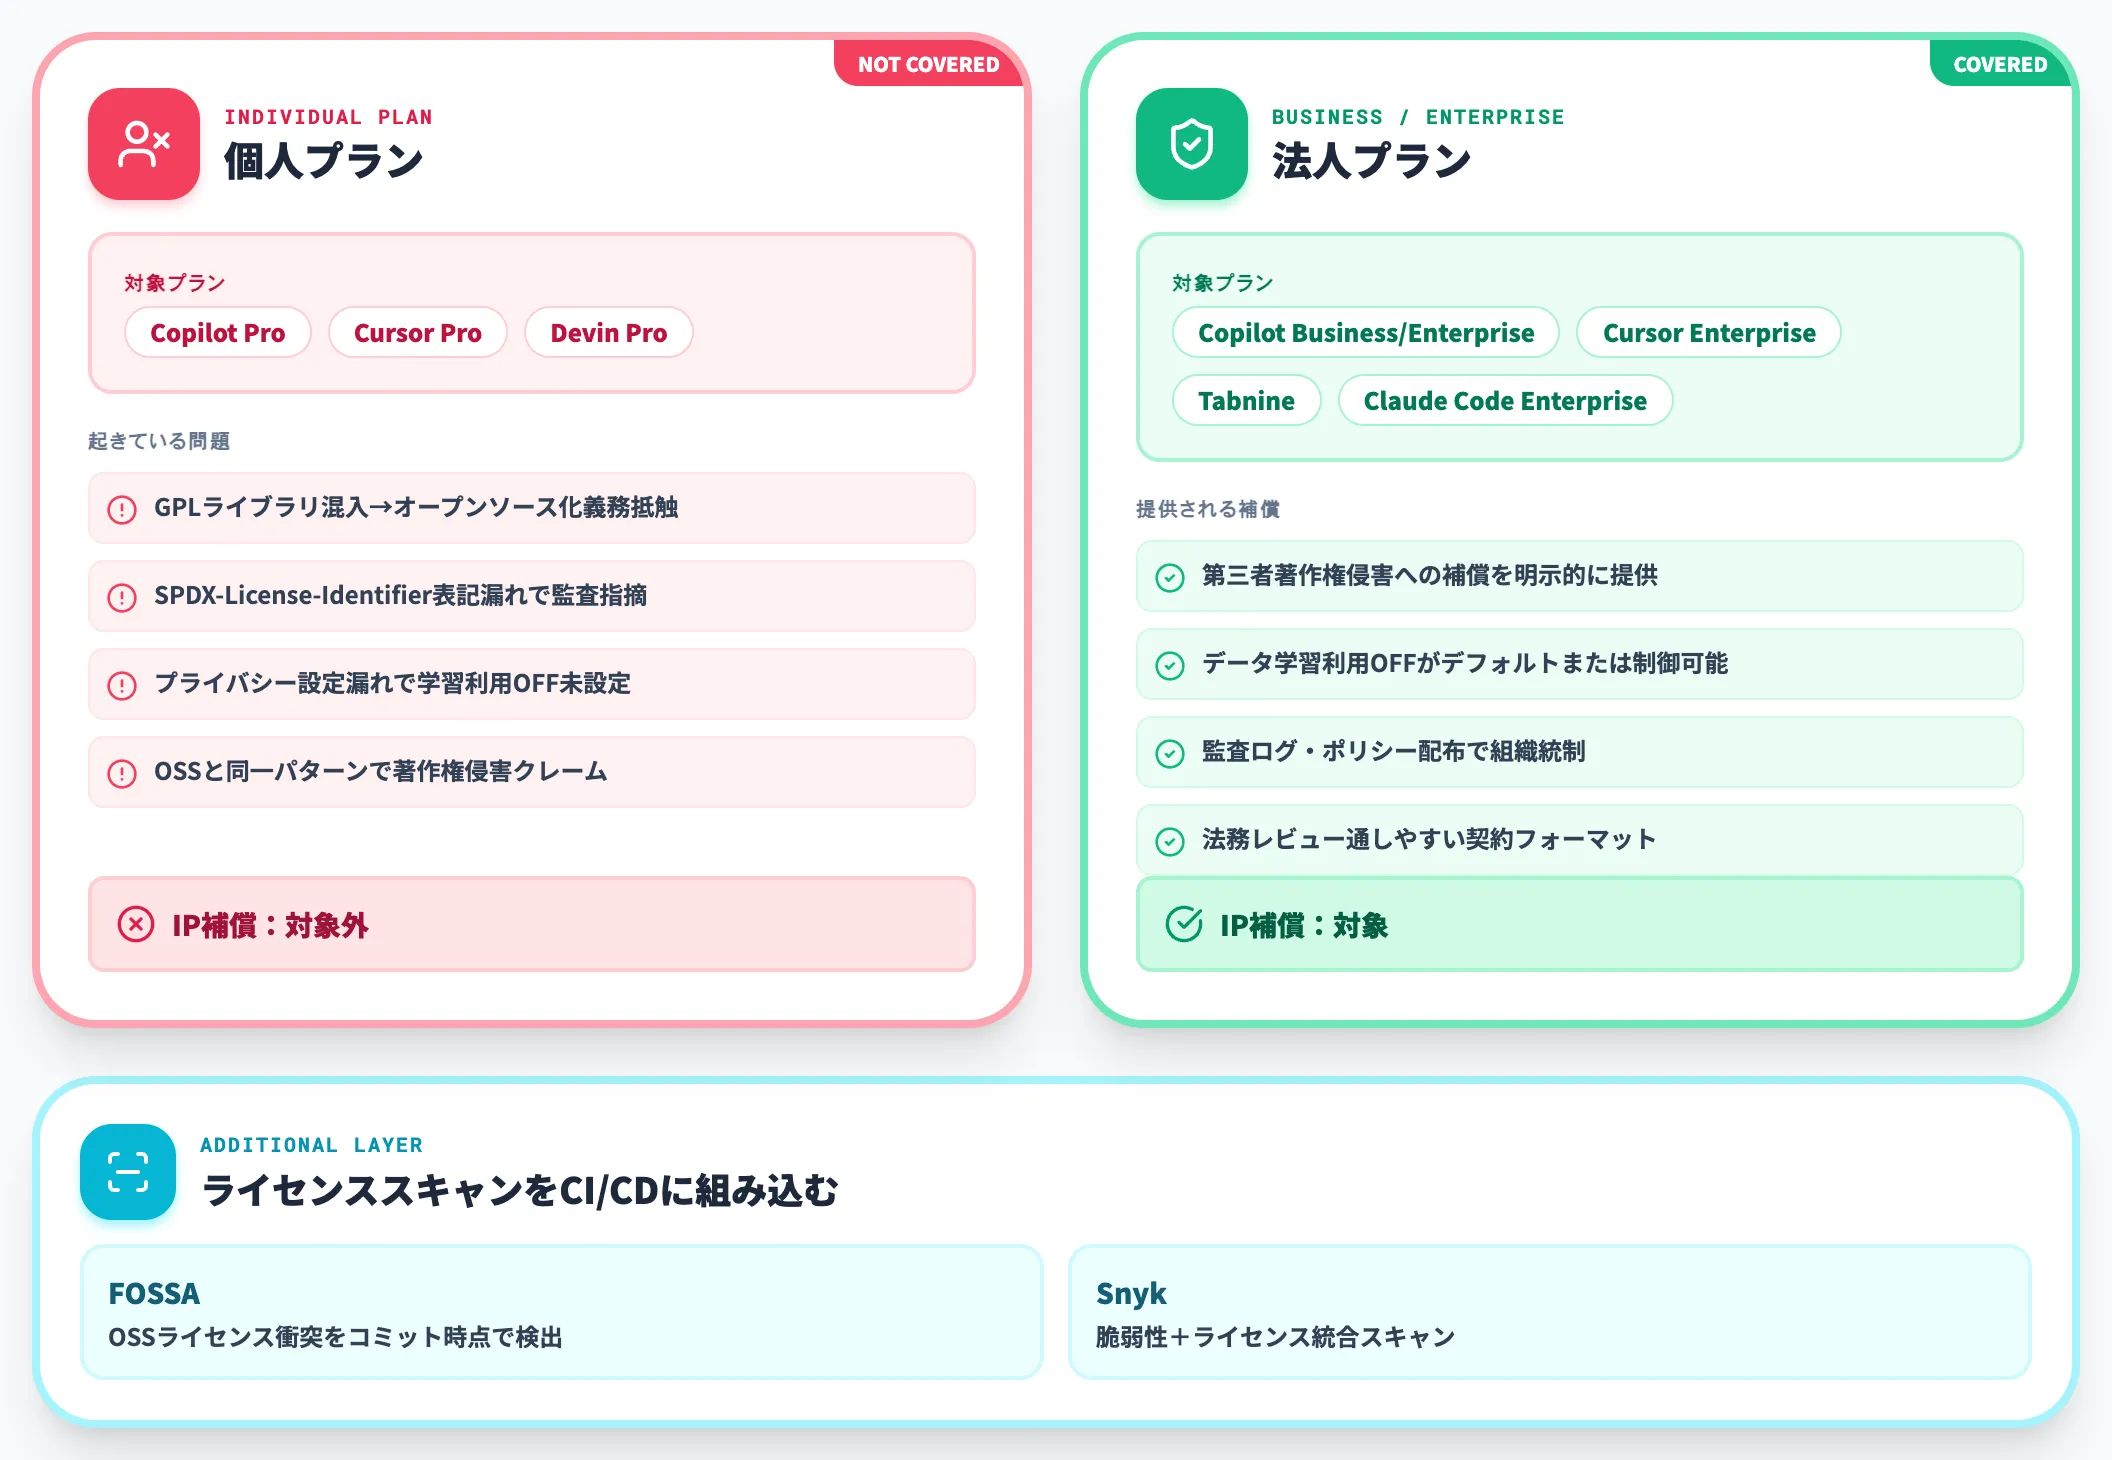Click OSSライセンス衝突をコミット時点で検出 description
Image resolution: width=2112 pixels, height=1460 pixels.
click(335, 1337)
